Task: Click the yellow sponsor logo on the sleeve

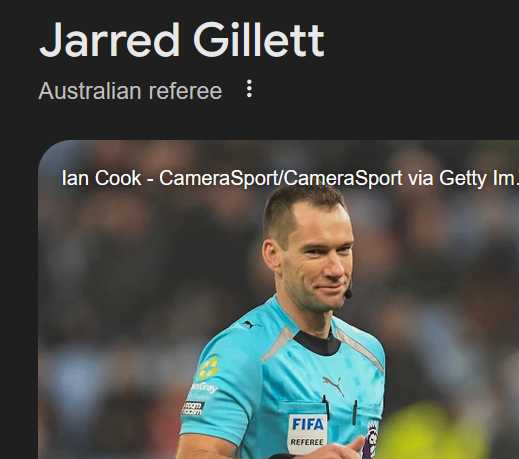Action: click(x=209, y=368)
